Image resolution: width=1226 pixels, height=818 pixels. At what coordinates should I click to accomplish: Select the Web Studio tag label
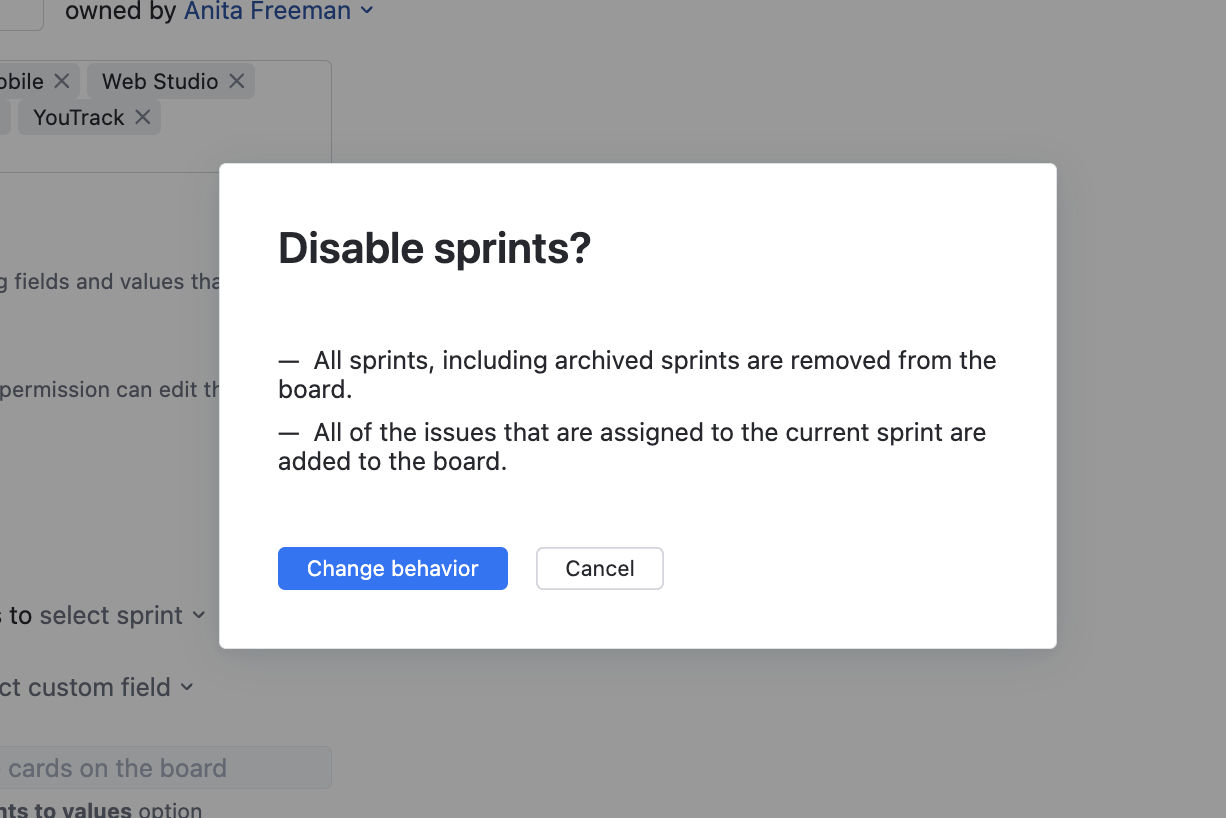[159, 81]
